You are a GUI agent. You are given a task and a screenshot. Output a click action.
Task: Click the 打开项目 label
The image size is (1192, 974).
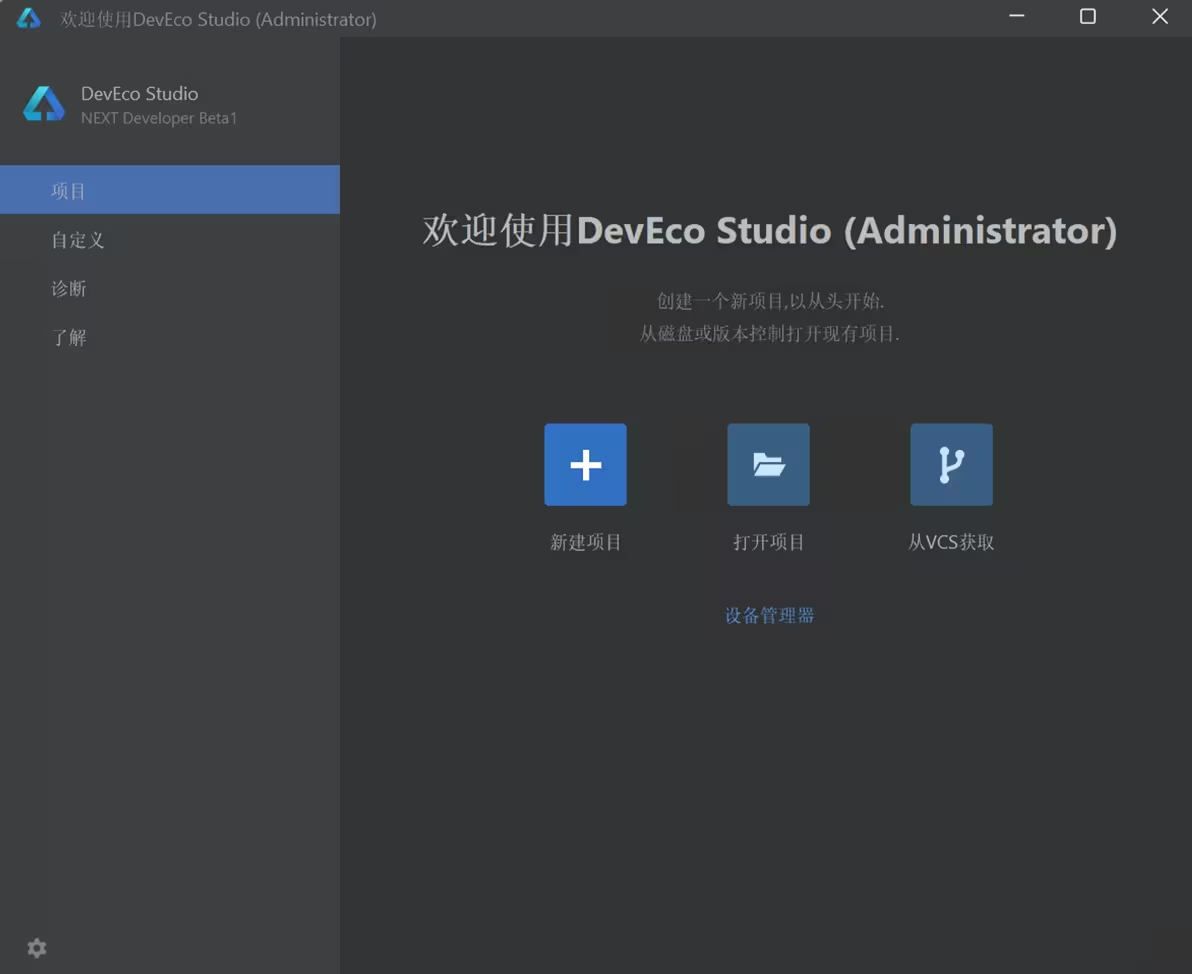coord(769,542)
